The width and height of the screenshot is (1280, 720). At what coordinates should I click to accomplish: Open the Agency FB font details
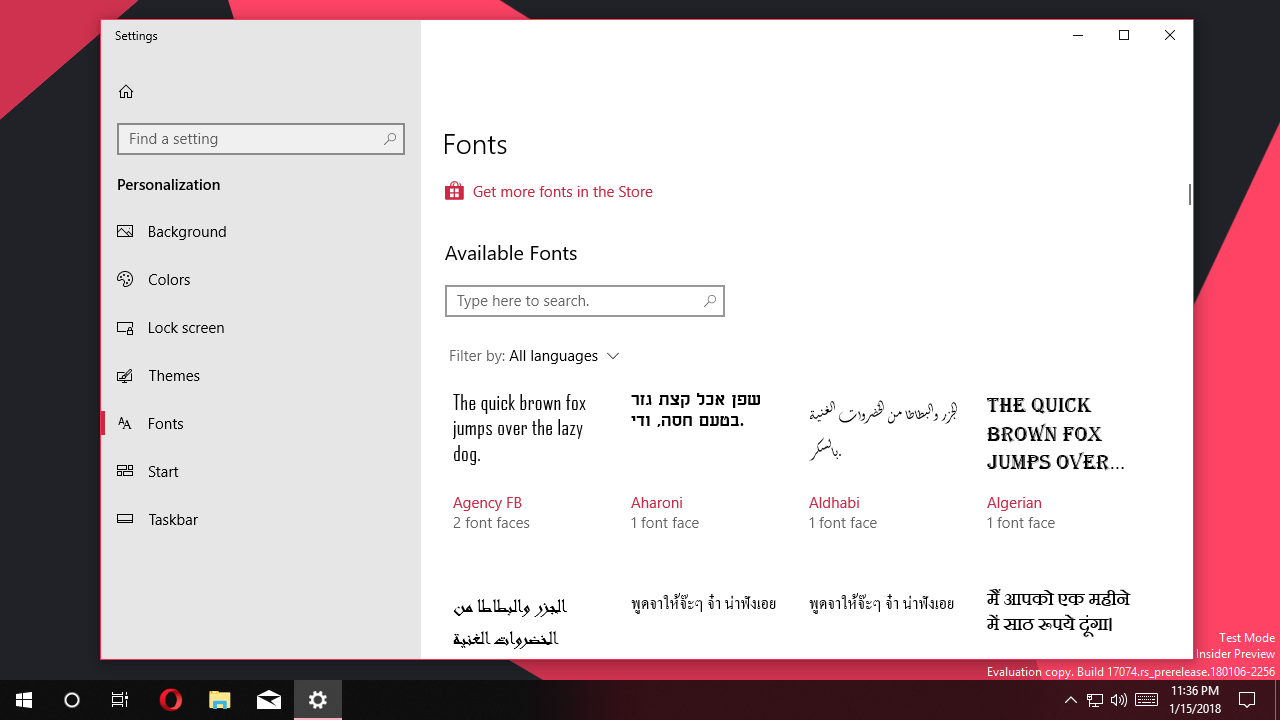point(487,502)
